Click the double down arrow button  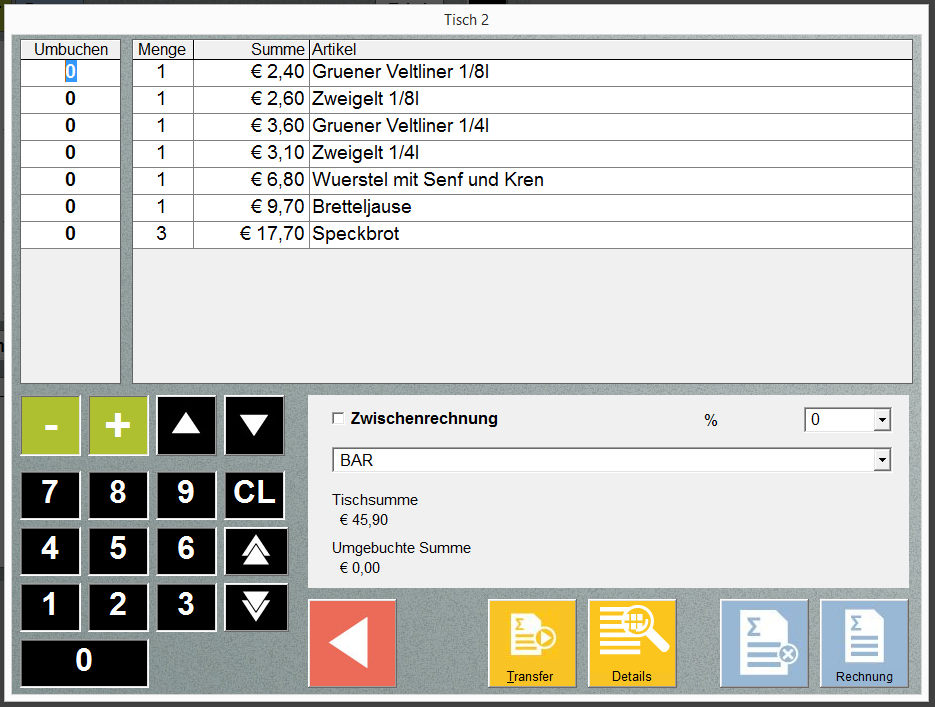pyautogui.click(x=256, y=607)
